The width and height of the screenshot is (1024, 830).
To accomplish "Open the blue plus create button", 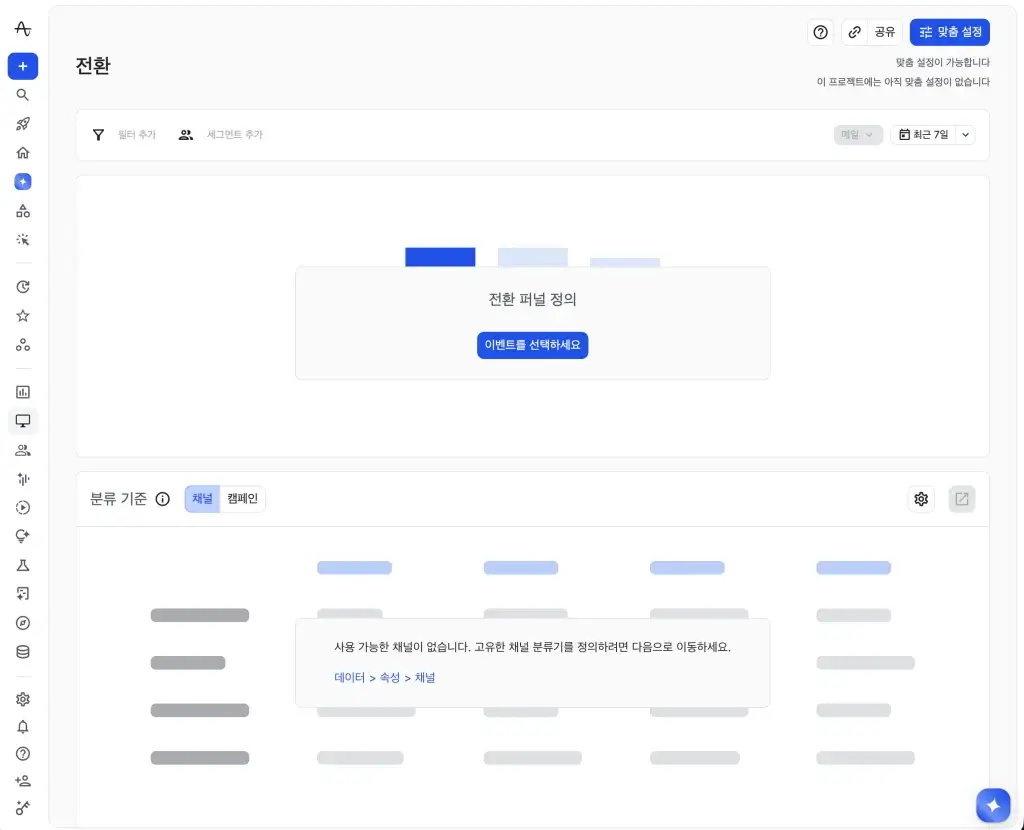I will 23,66.
